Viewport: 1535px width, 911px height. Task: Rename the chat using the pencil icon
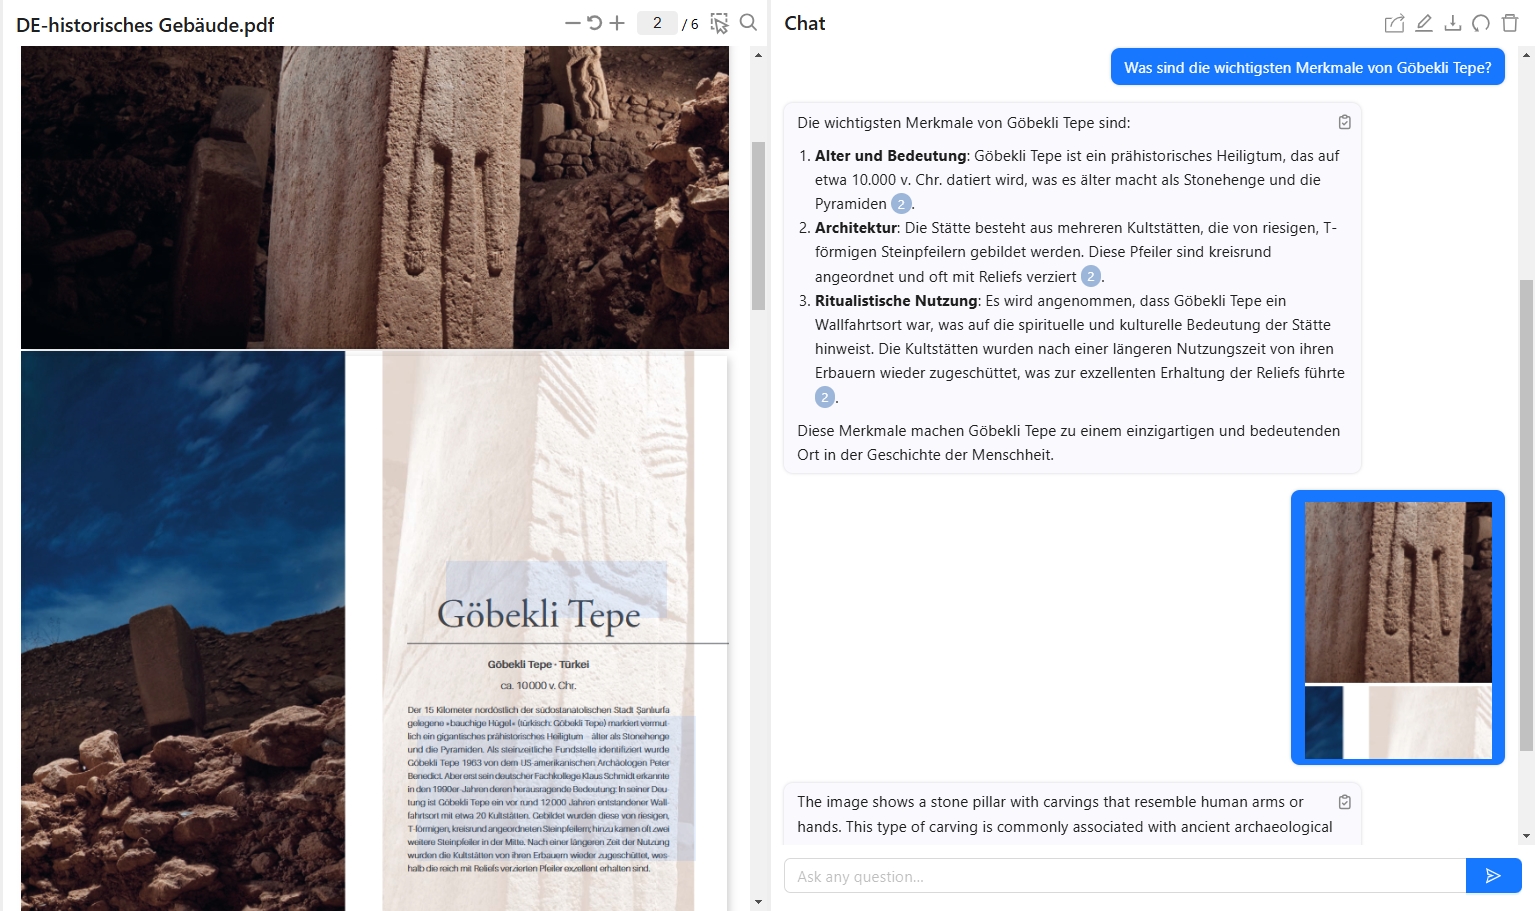tap(1423, 22)
